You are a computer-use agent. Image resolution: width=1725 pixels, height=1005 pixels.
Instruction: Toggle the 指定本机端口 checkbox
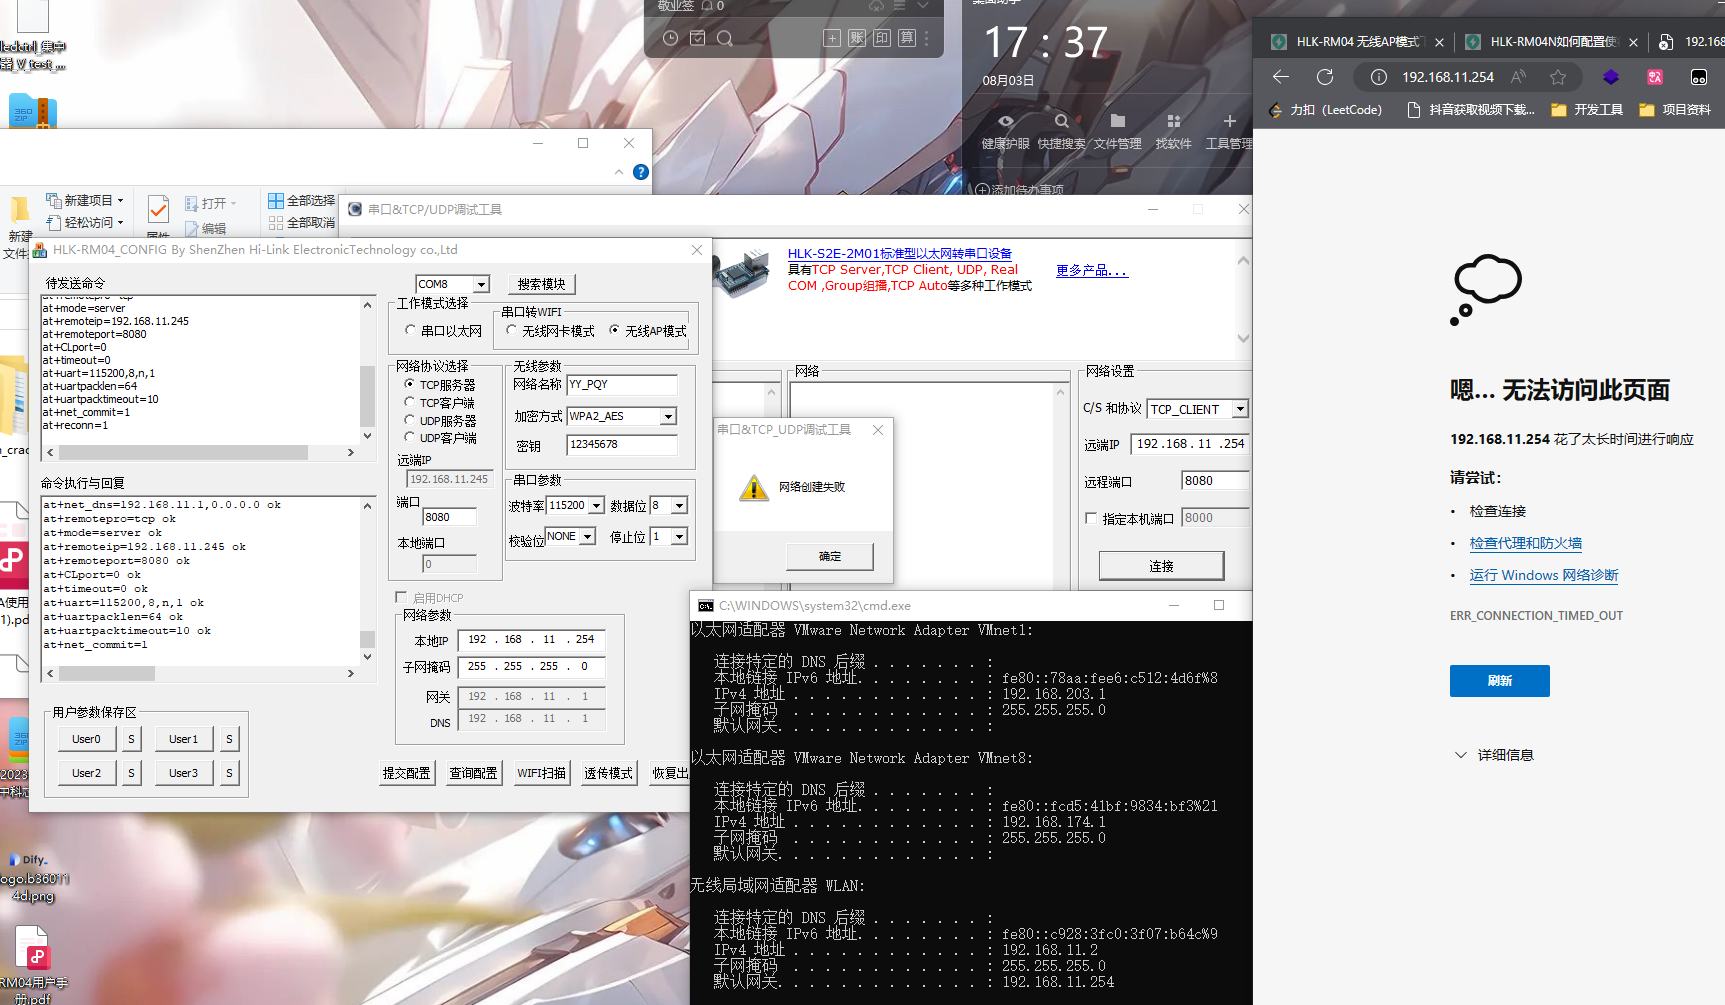(x=1091, y=518)
